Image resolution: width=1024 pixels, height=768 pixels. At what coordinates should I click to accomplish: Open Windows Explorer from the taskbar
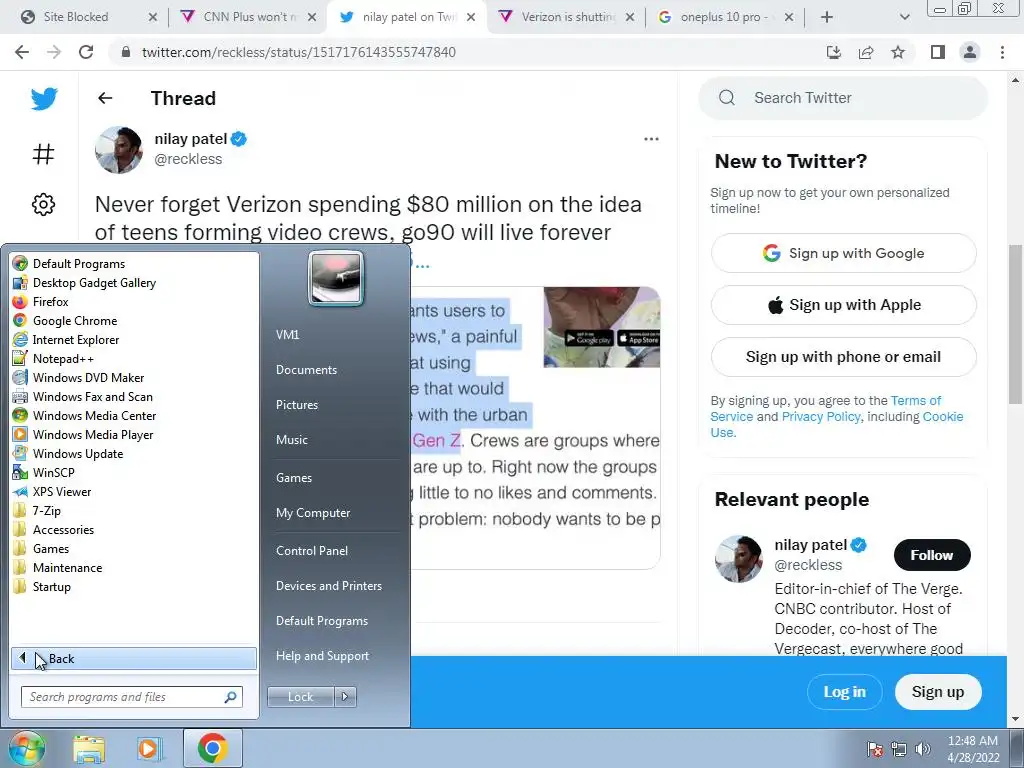point(89,748)
